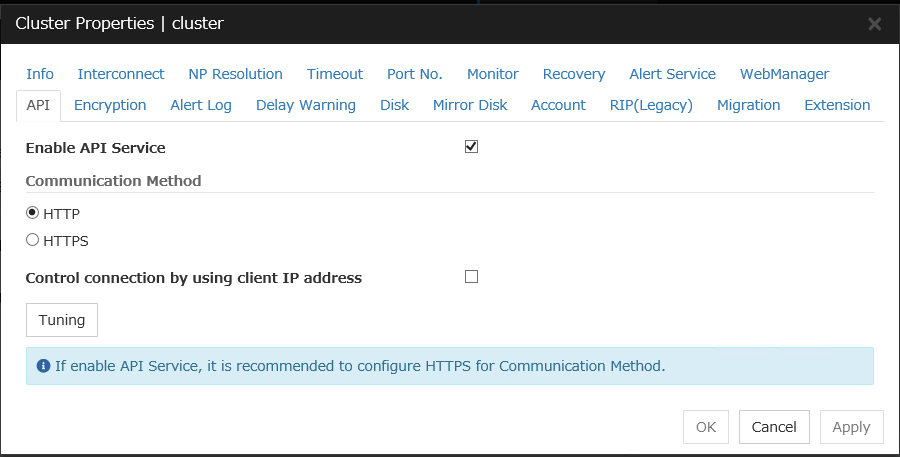
Task: Select the Encryption tab
Action: tap(110, 105)
